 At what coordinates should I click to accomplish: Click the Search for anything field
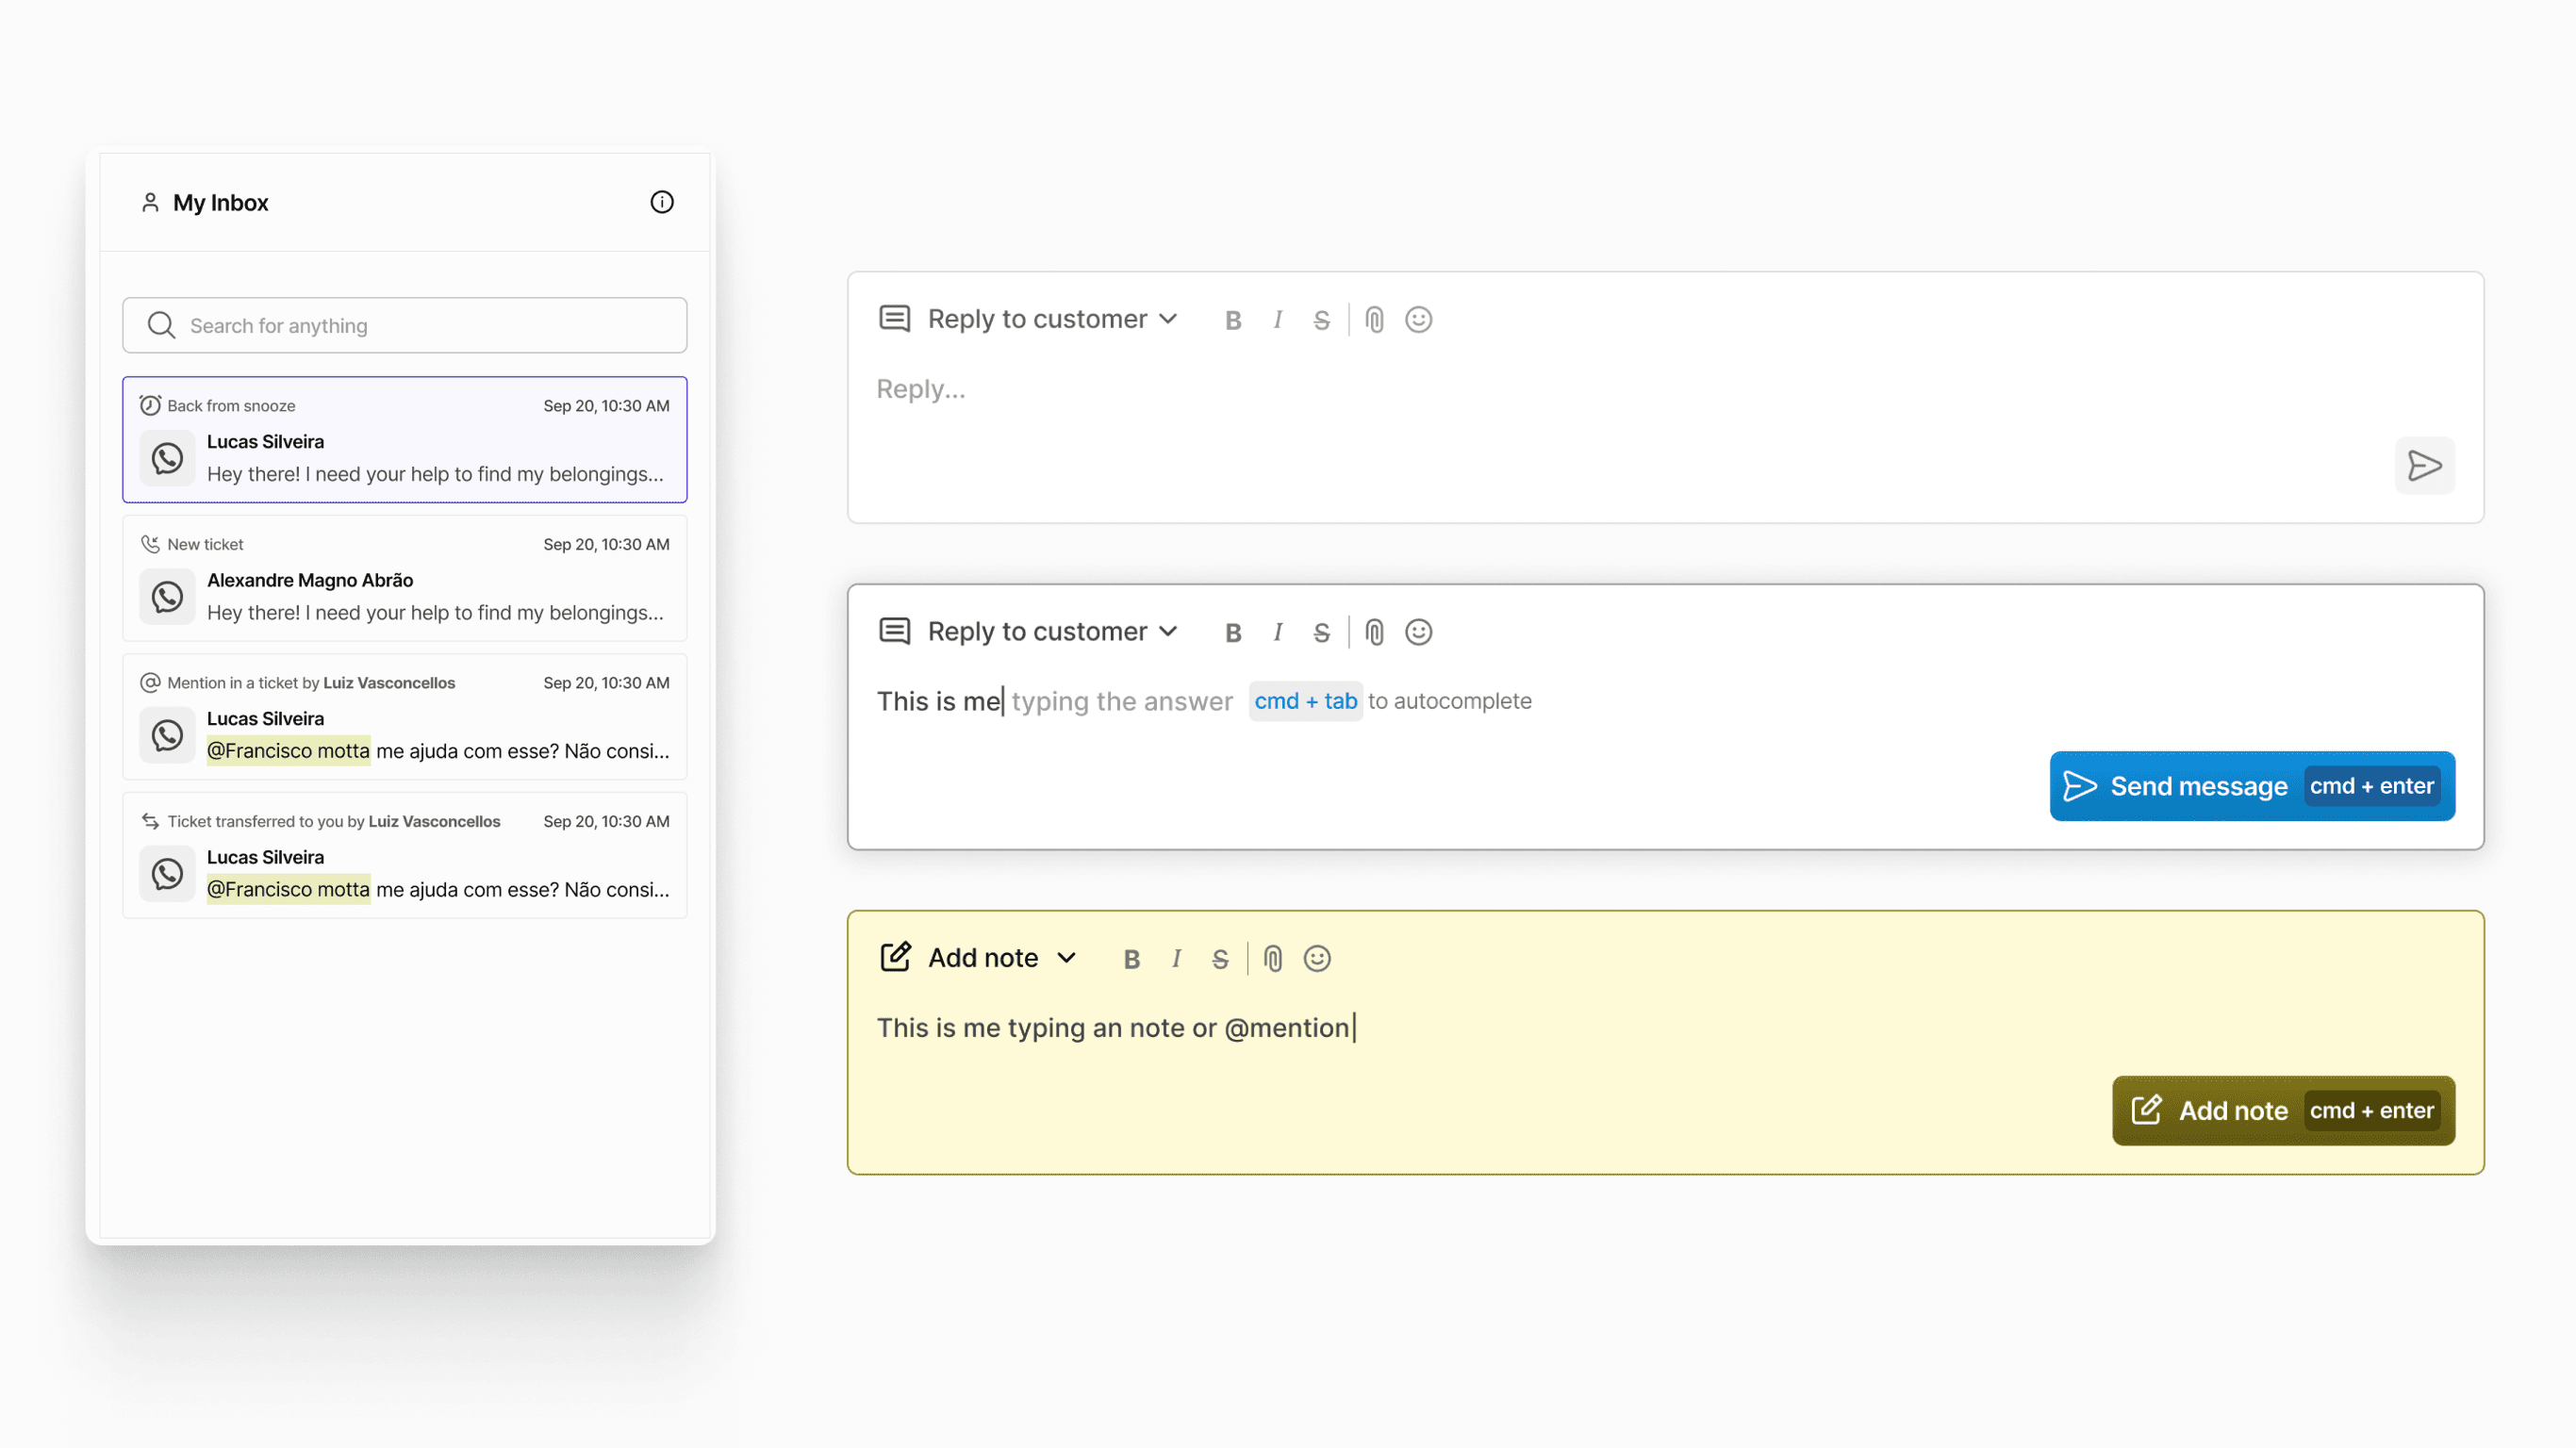pos(404,325)
